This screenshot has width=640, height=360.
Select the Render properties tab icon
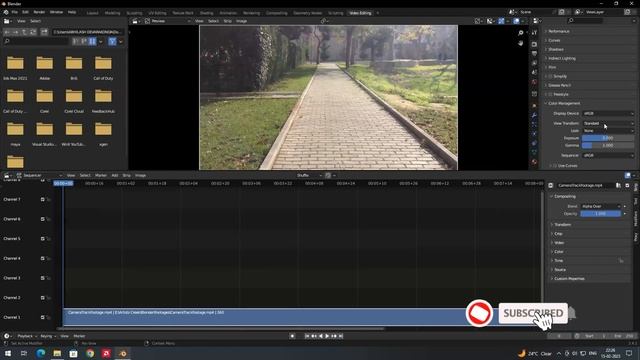click(x=534, y=44)
